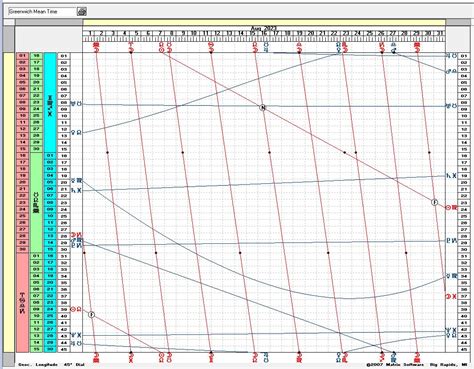Click the Saturn in Pisces label at left edge
474x369 pixels.
[x=76, y=190]
